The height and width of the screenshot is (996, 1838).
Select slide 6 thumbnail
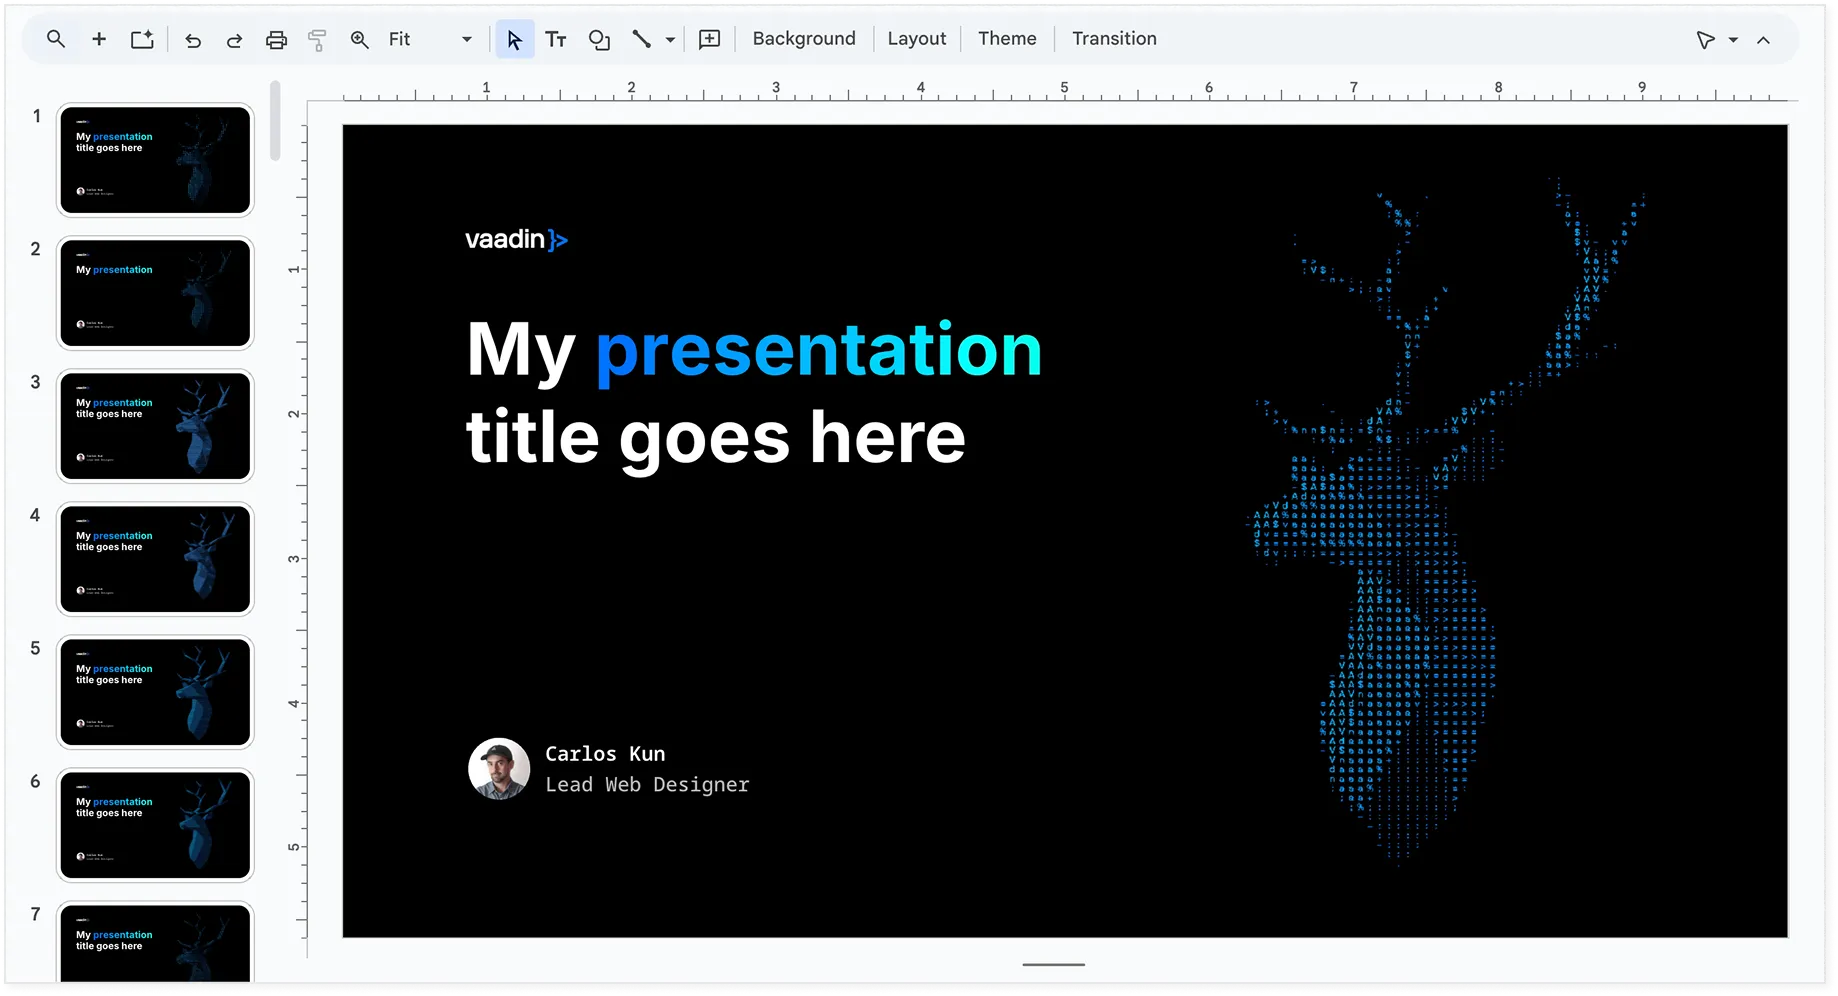155,825
